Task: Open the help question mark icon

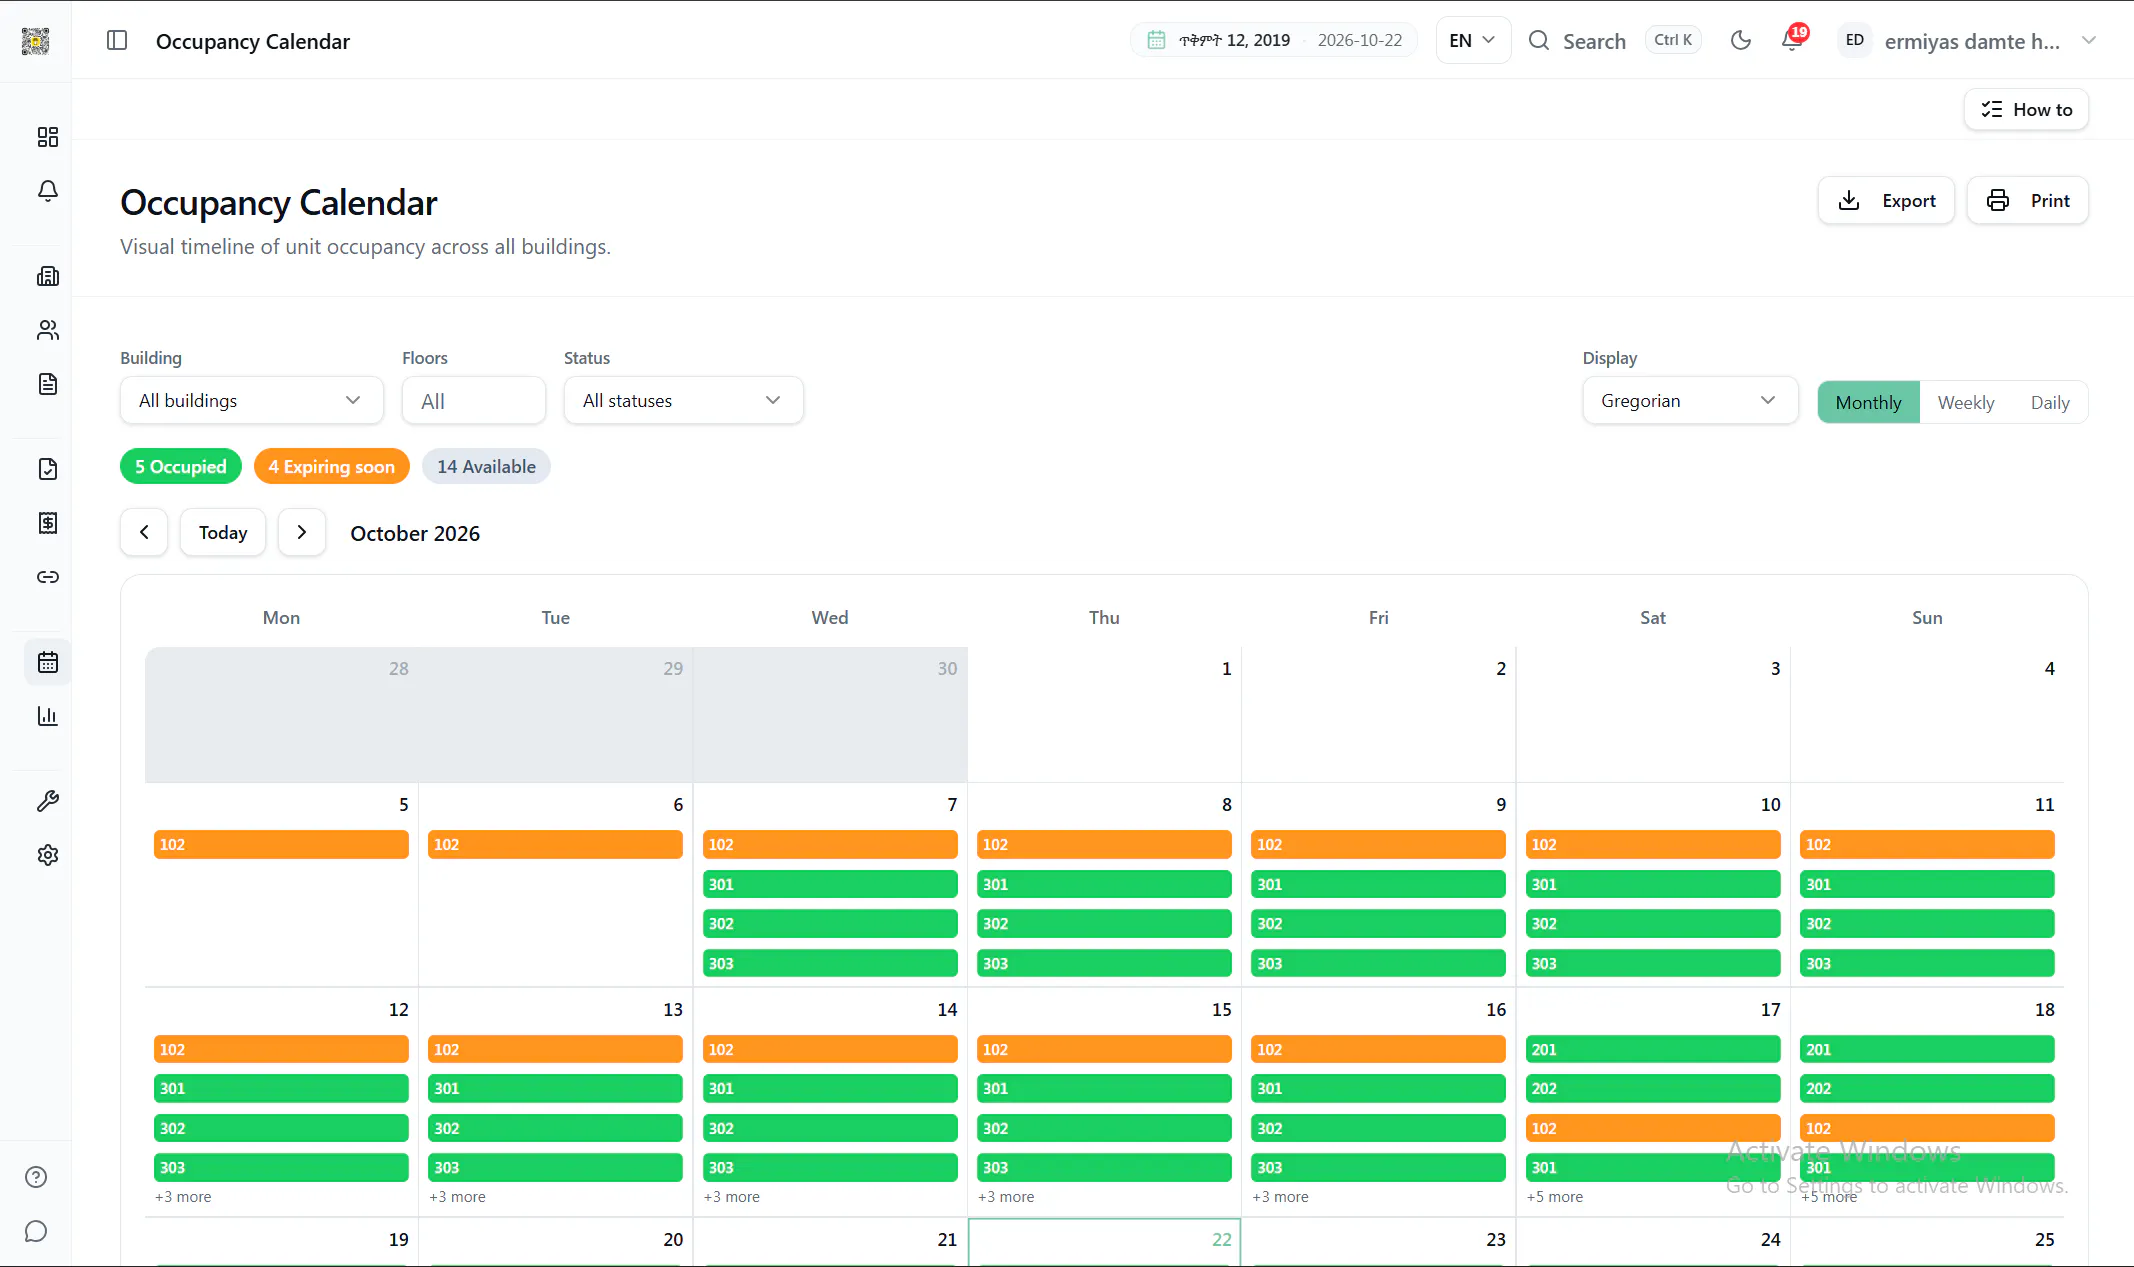Action: click(x=36, y=1177)
